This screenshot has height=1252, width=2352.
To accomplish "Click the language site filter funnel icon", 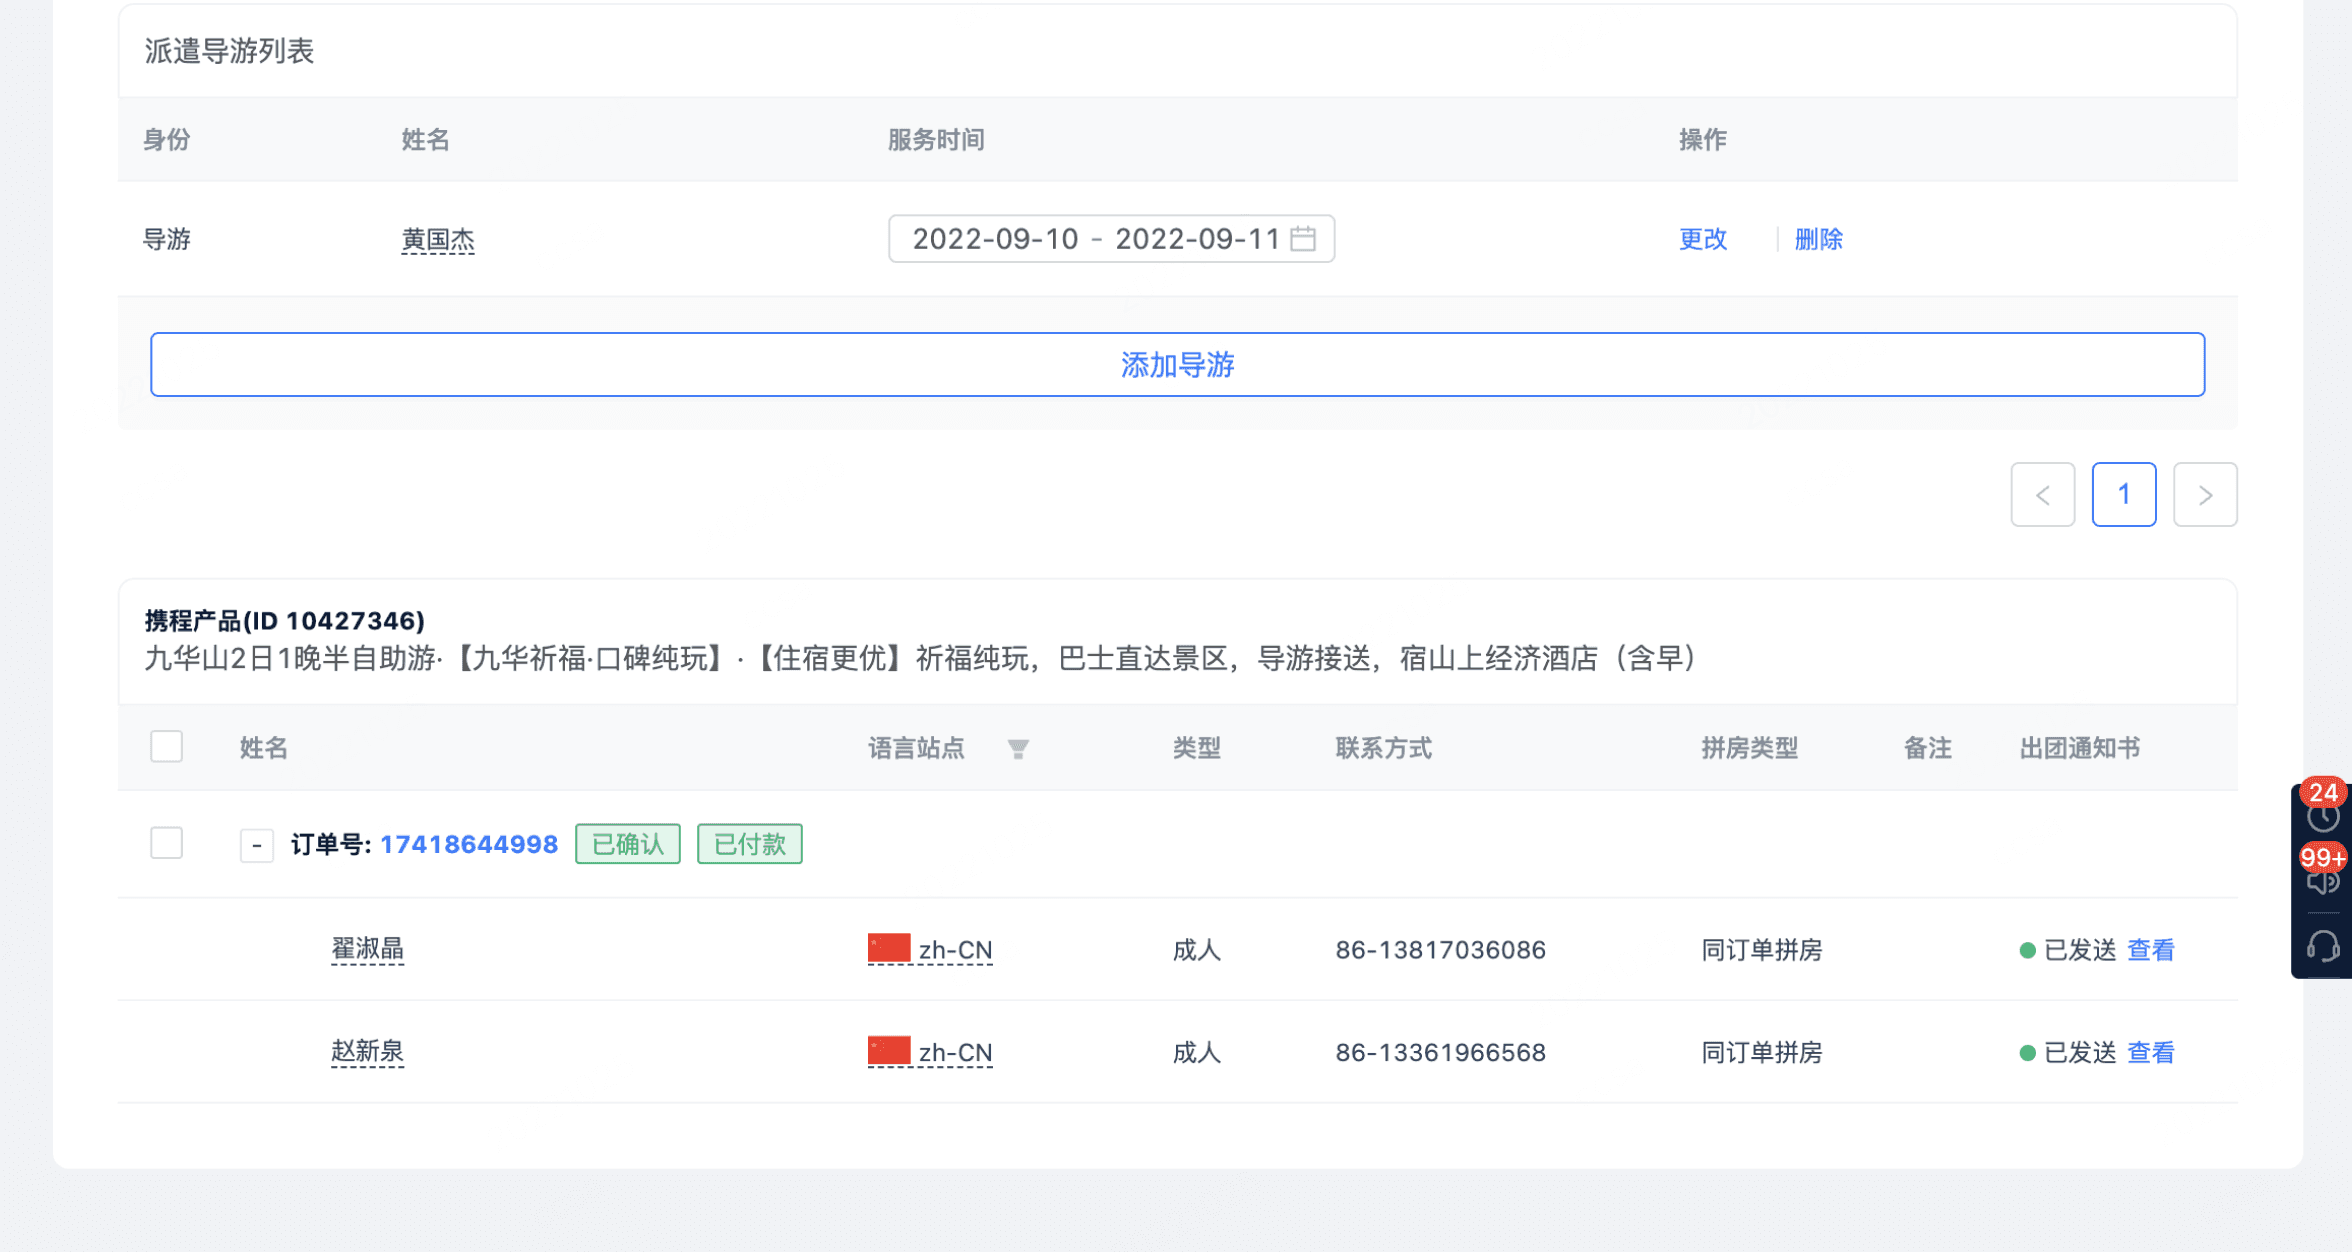I will (1018, 749).
